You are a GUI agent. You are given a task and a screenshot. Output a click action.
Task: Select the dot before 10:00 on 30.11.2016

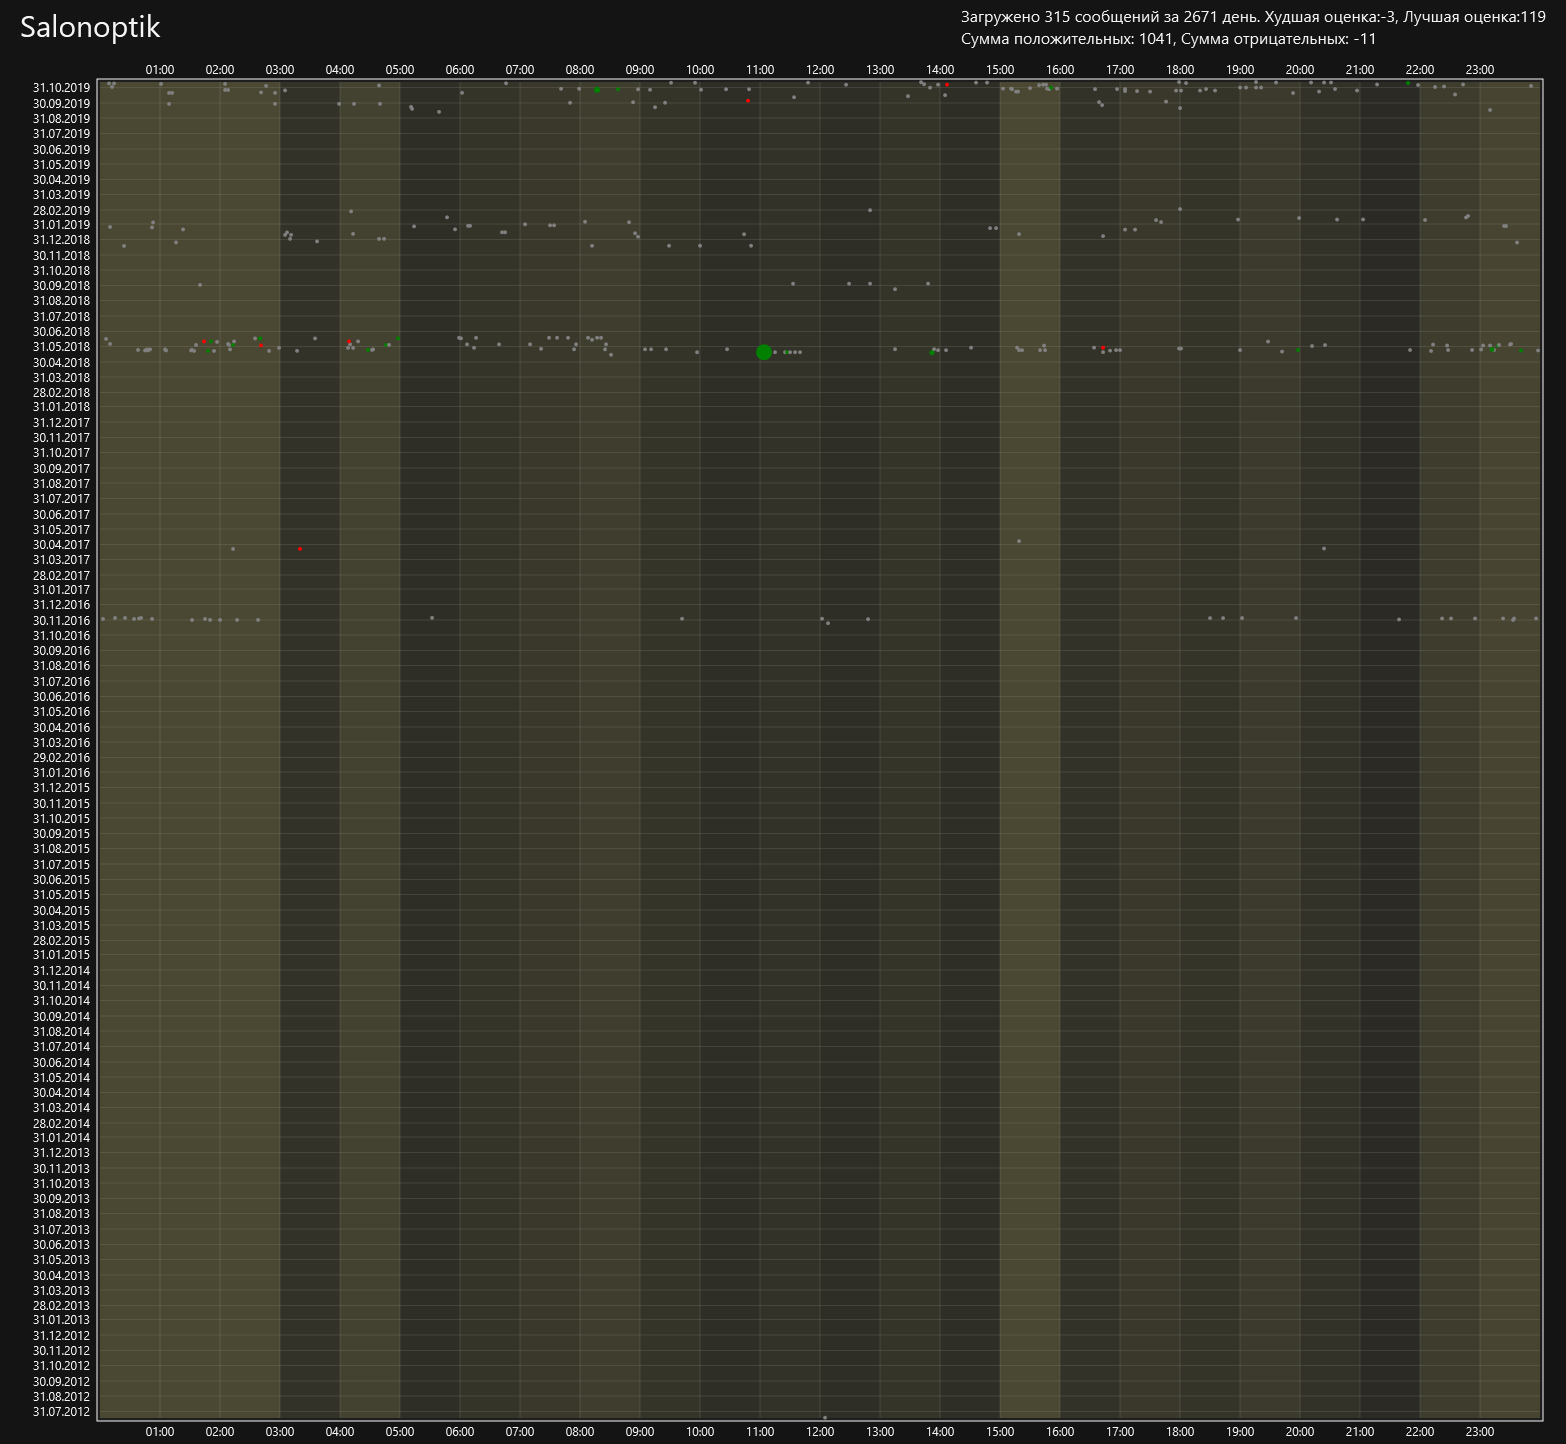tap(682, 618)
